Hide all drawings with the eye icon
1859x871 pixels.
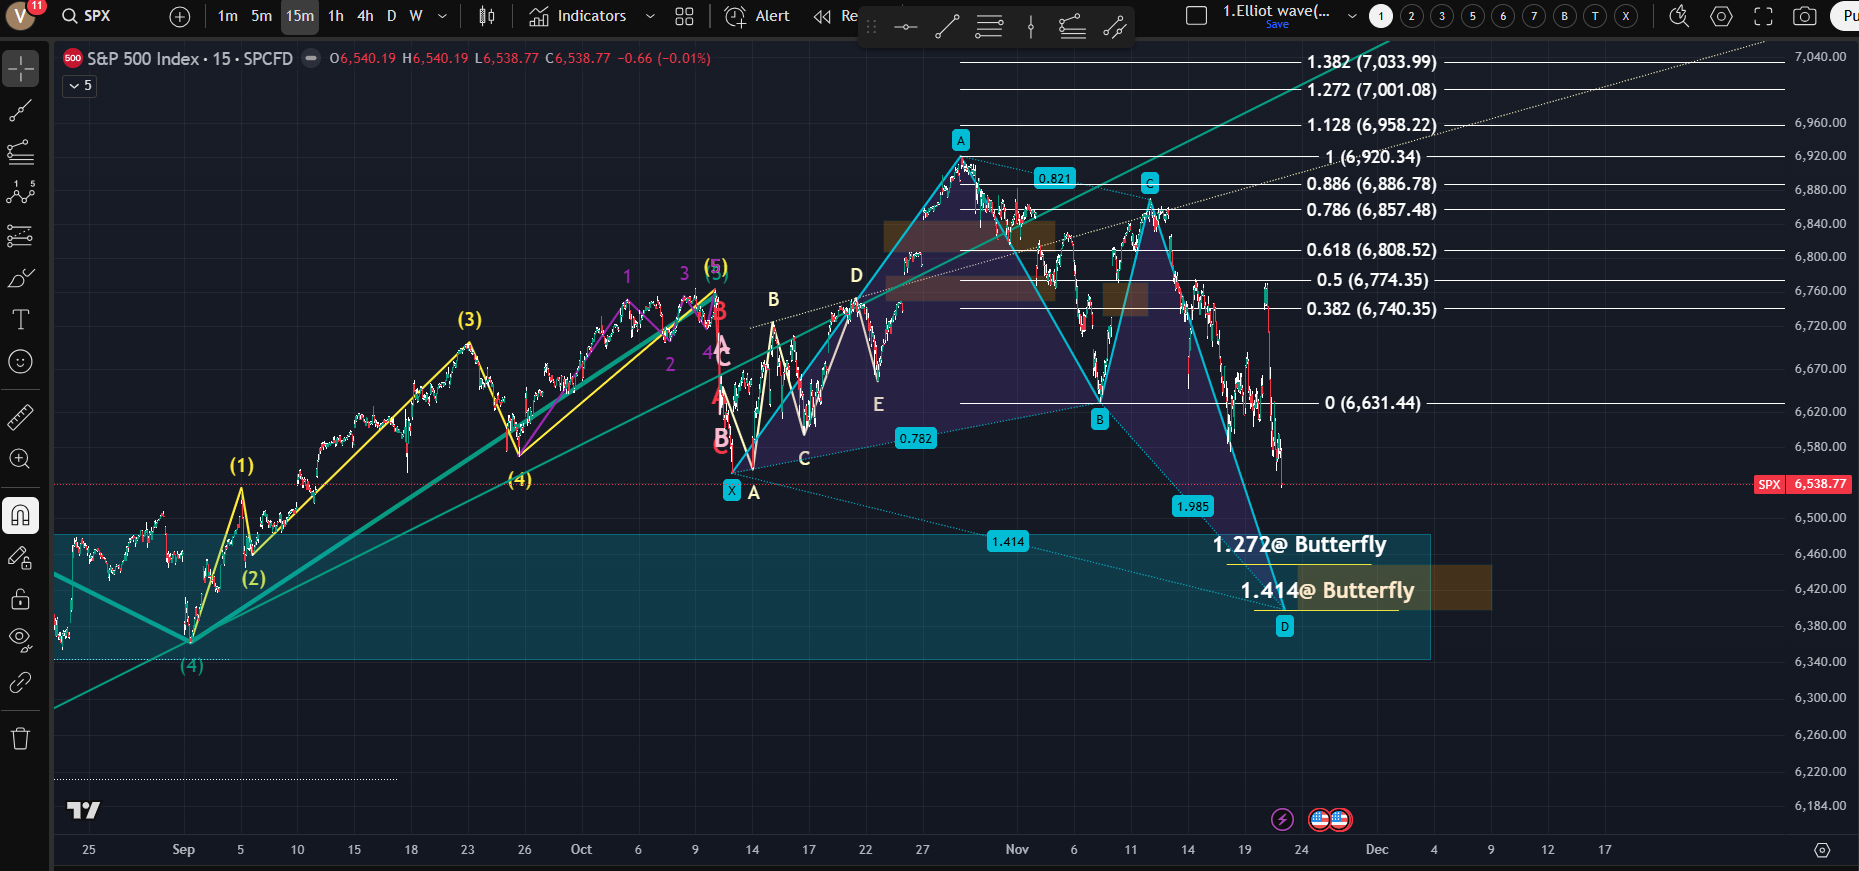(x=20, y=639)
